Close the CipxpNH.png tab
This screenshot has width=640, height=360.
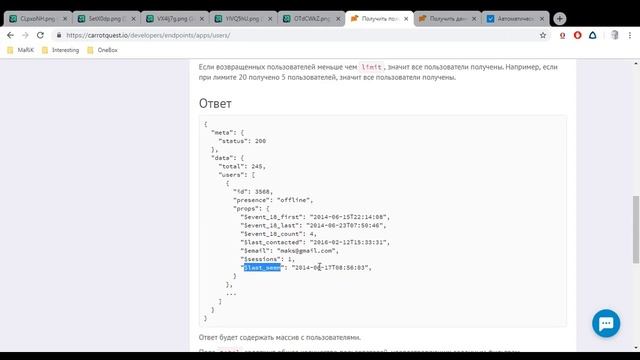point(65,19)
